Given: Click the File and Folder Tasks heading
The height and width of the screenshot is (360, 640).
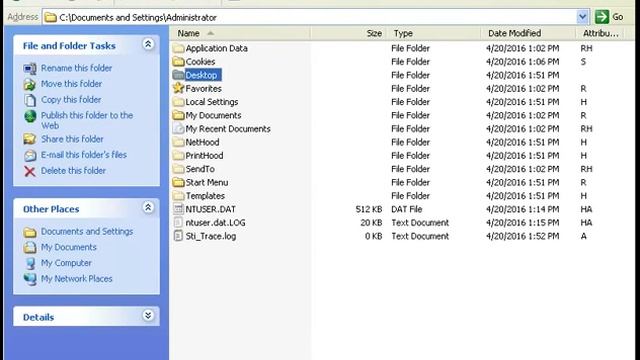Looking at the screenshot, I should tap(69, 46).
